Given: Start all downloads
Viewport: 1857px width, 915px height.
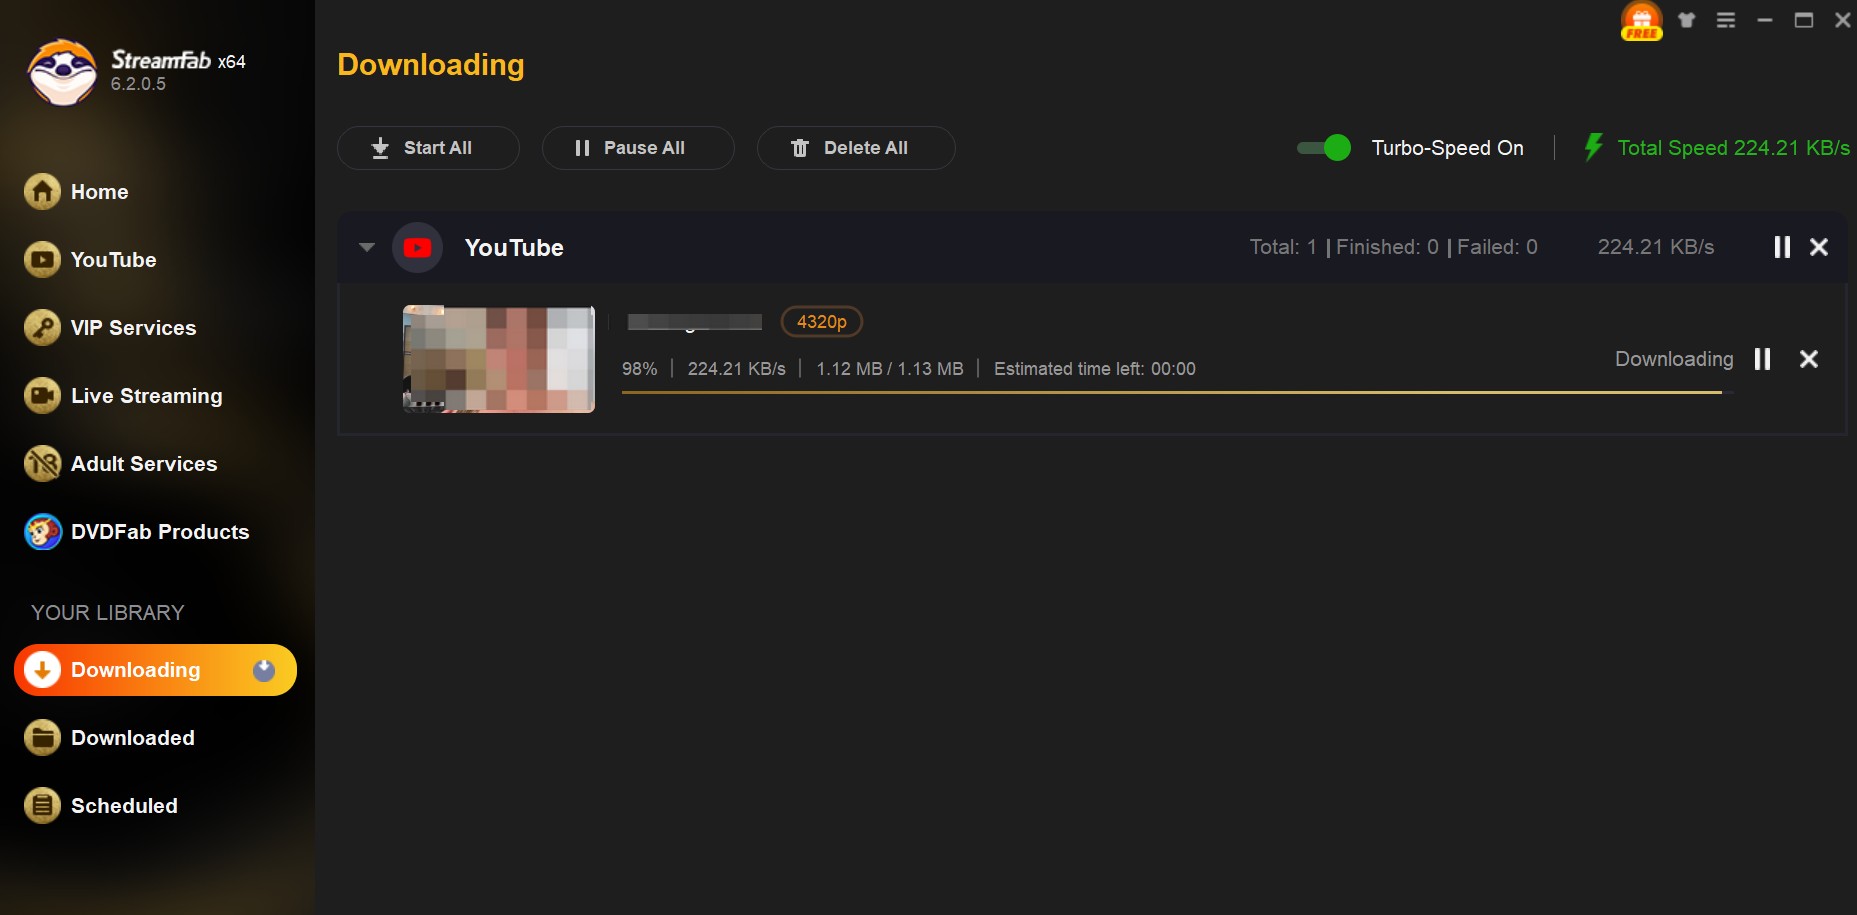Looking at the screenshot, I should [x=428, y=148].
